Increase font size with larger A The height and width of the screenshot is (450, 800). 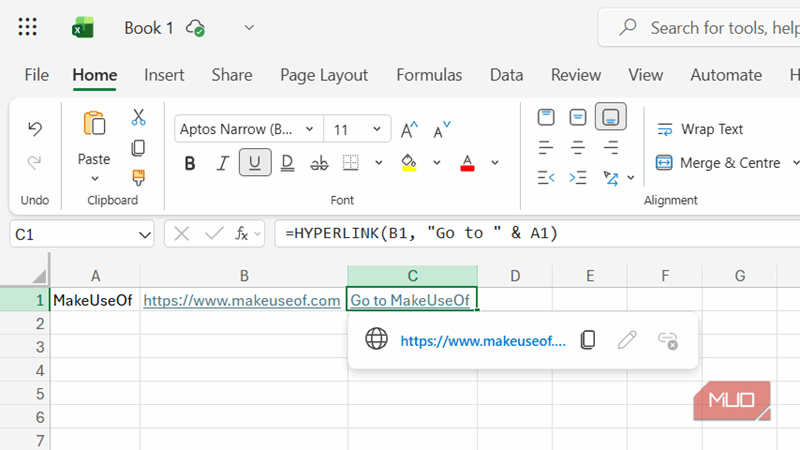(409, 130)
